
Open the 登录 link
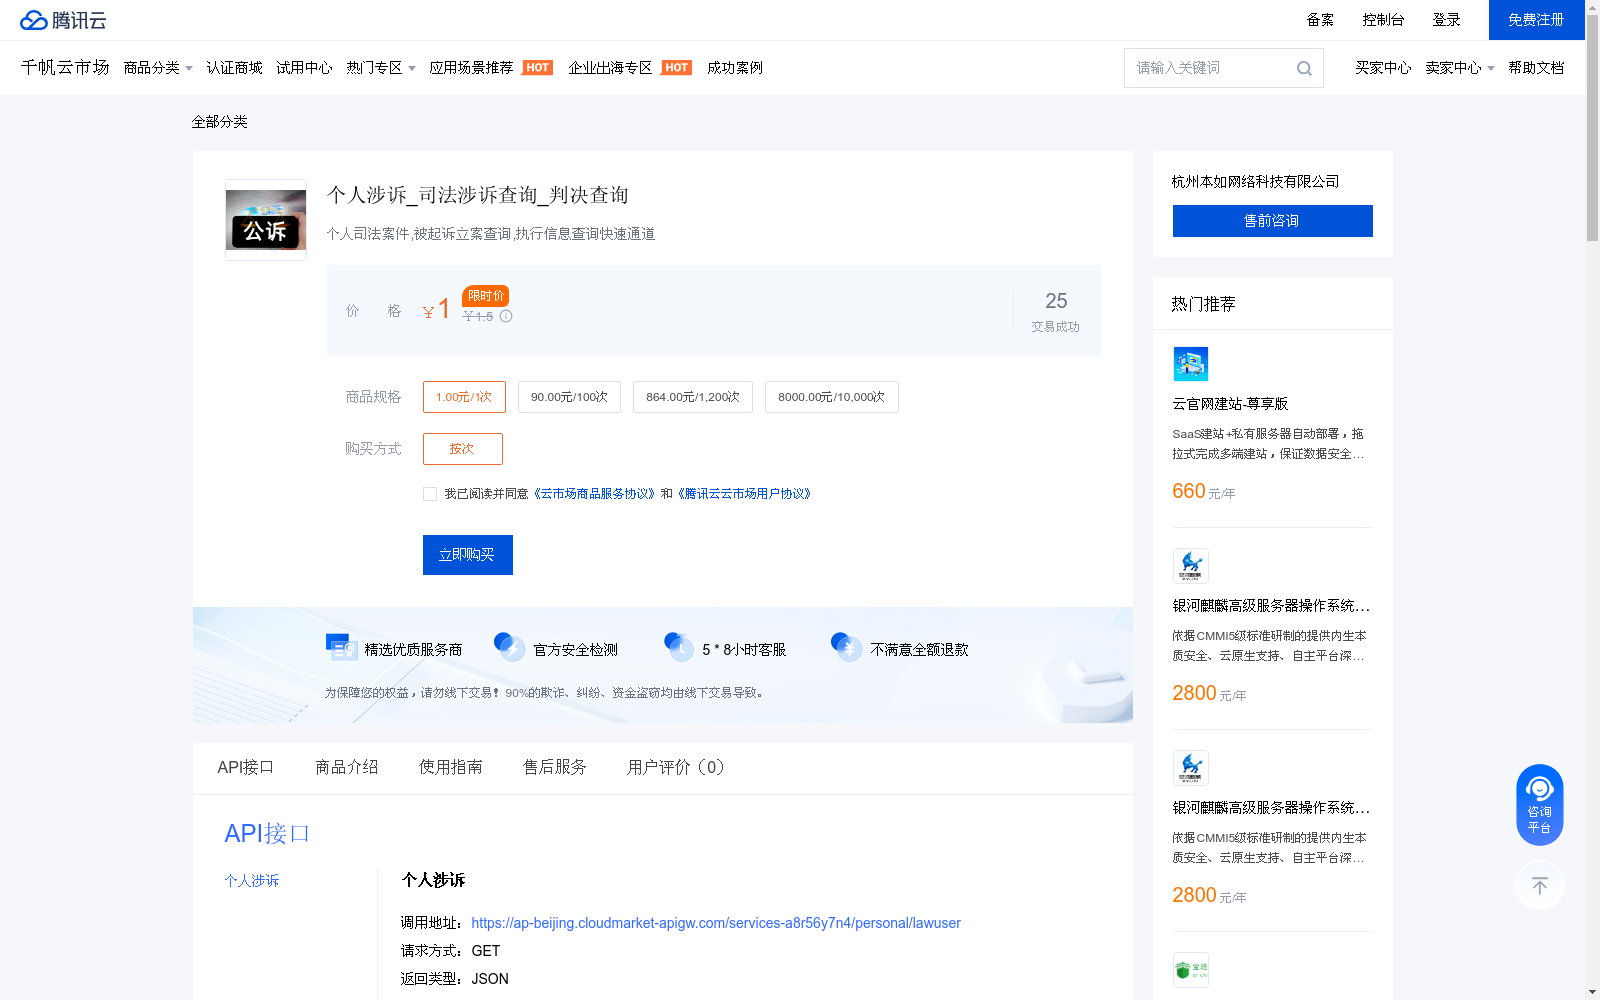point(1446,20)
